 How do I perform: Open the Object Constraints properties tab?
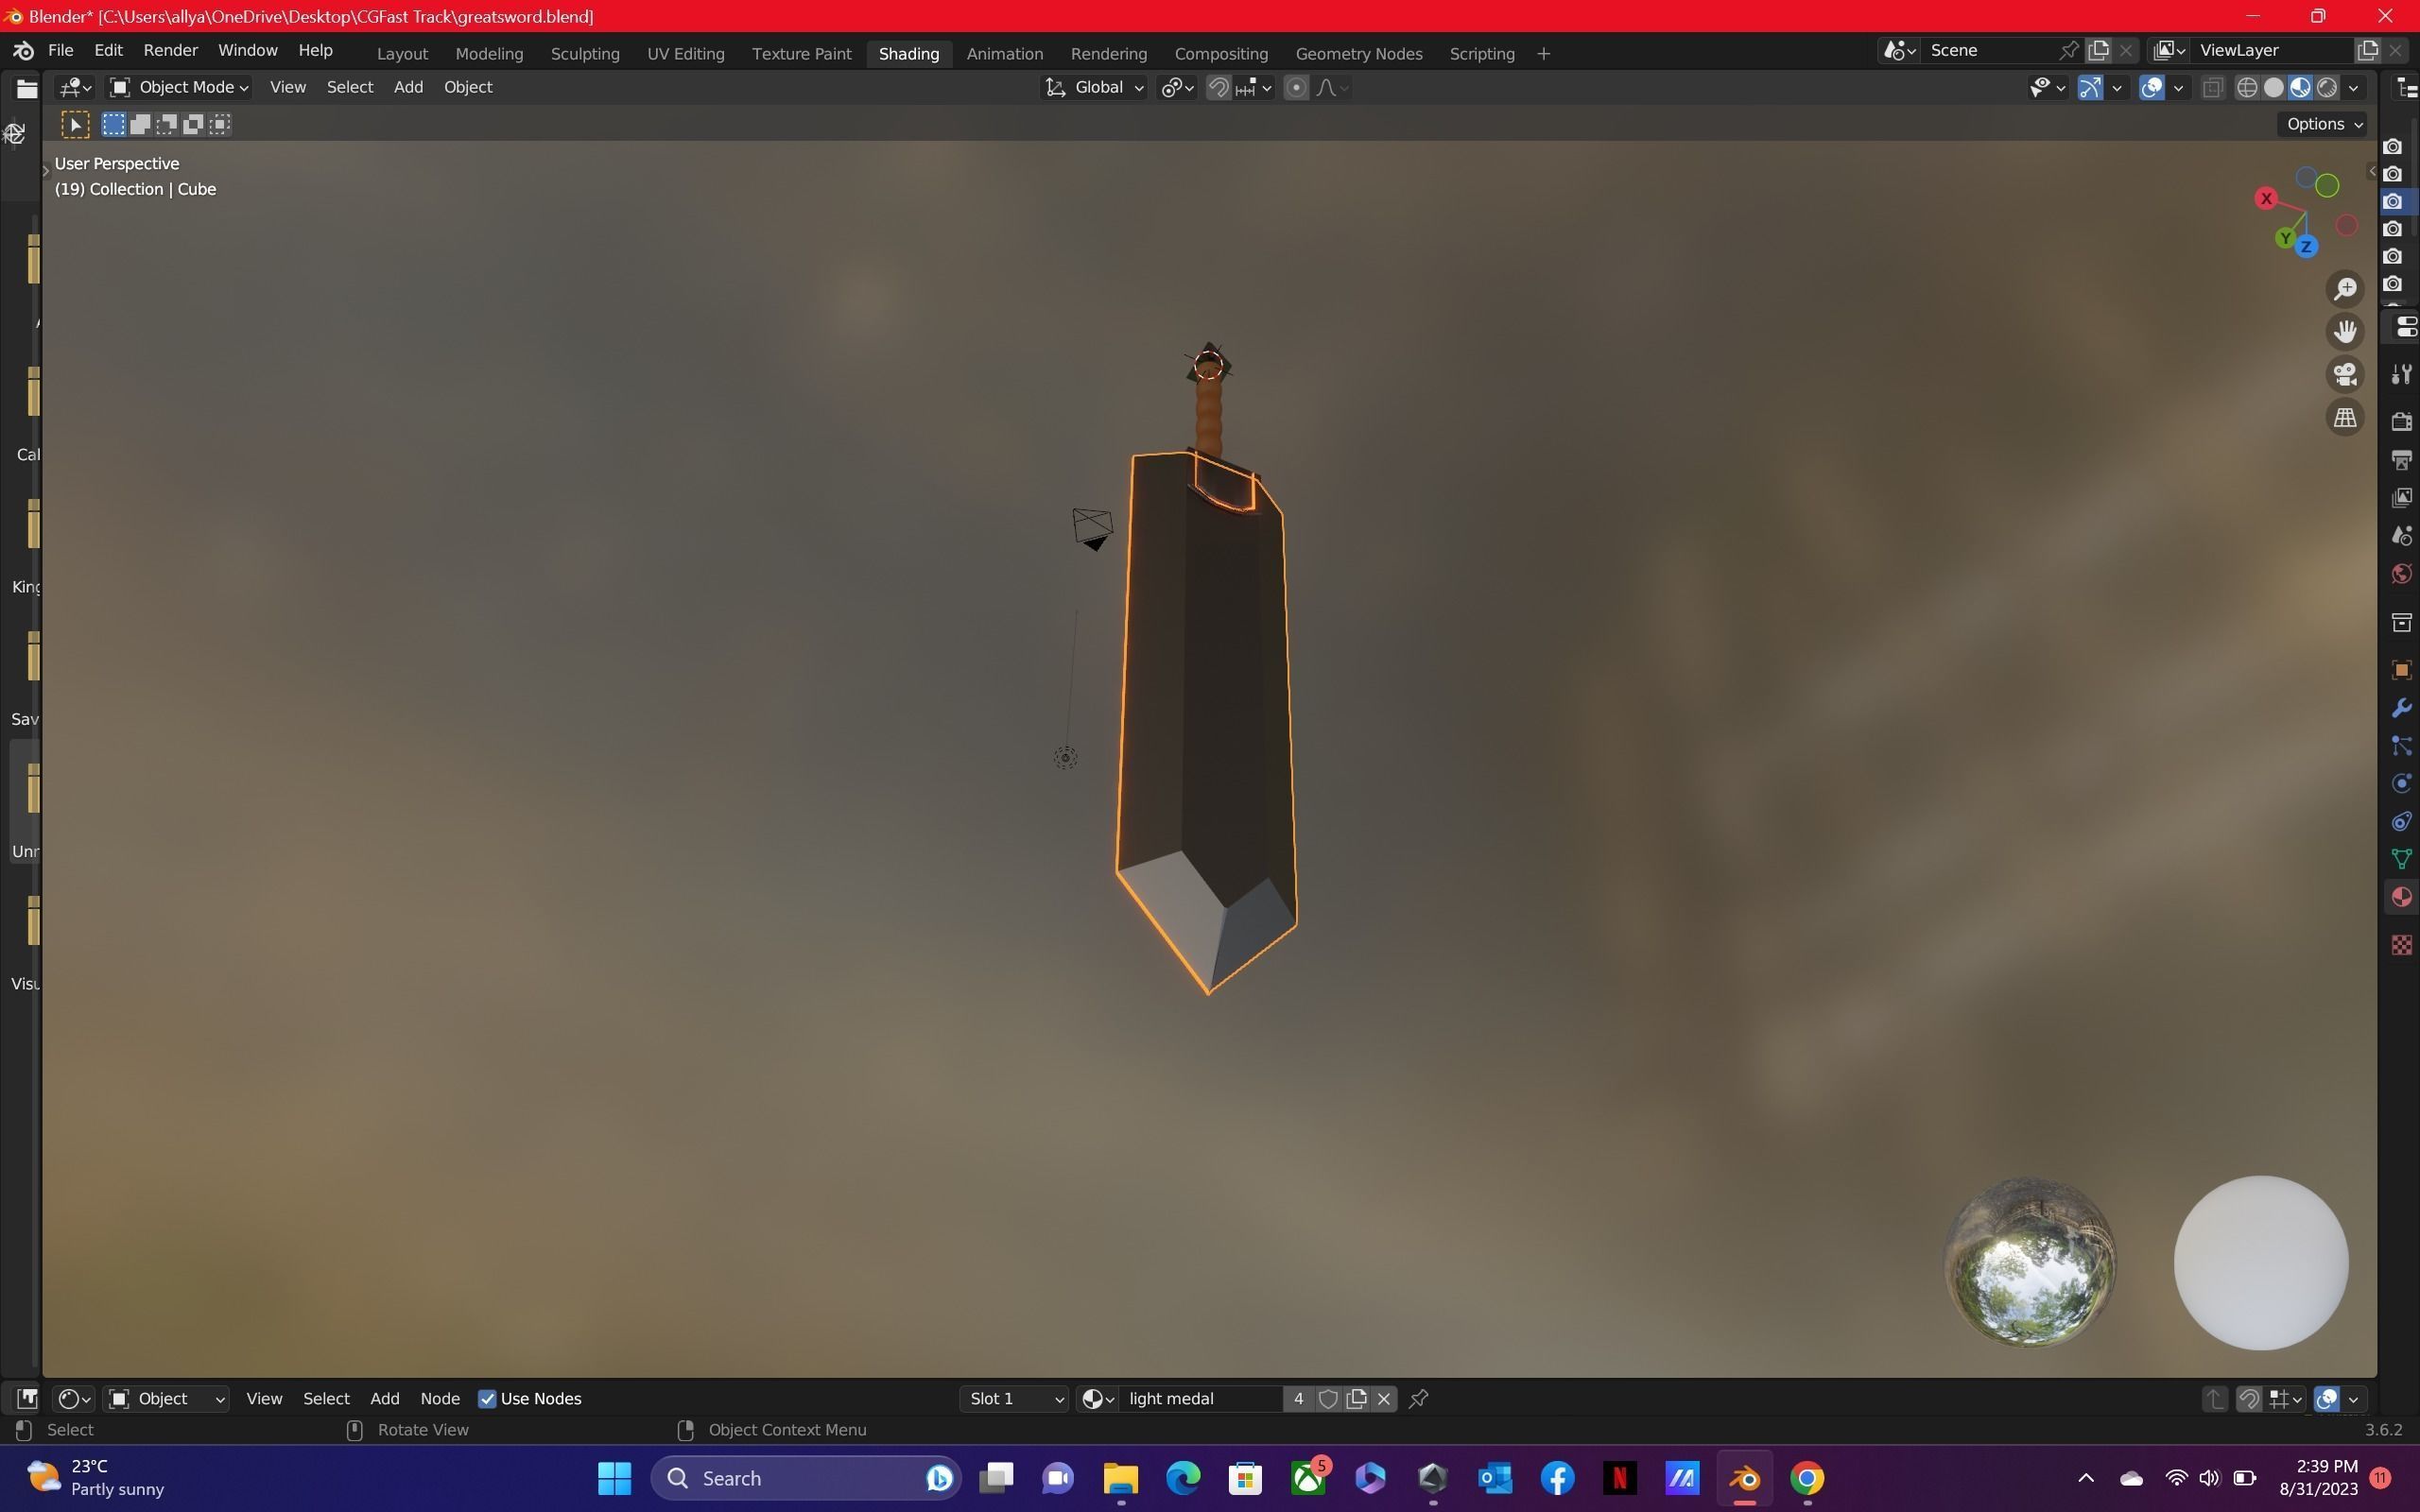point(2401,821)
